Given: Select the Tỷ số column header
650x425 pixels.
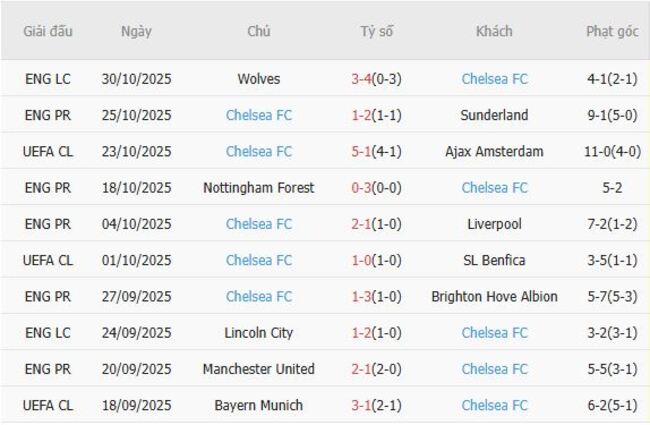Looking at the screenshot, I should (x=376, y=31).
